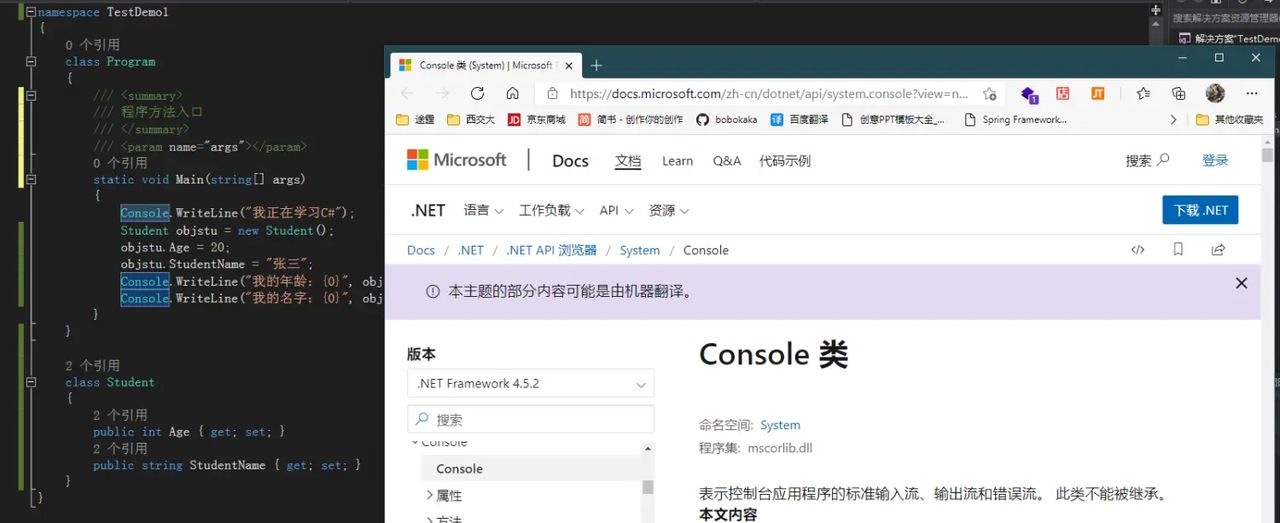Bookmark this doc with the save icon
This screenshot has width=1280, height=523.
point(1178,250)
